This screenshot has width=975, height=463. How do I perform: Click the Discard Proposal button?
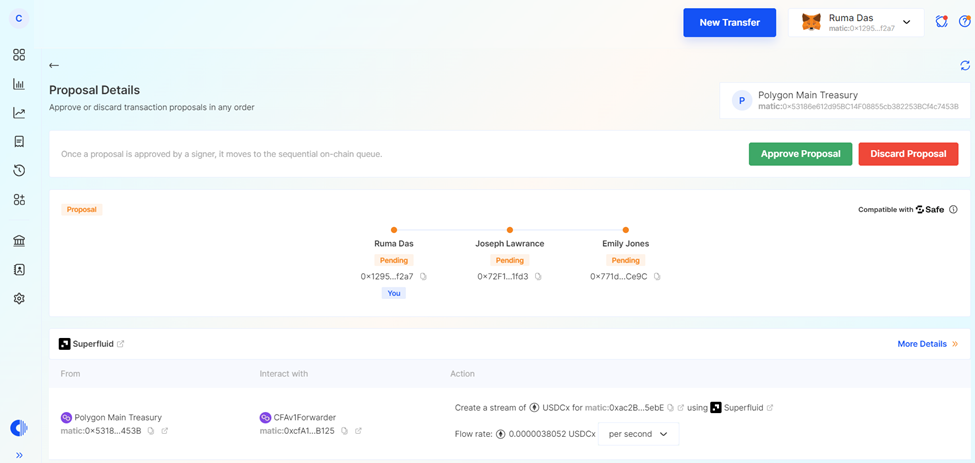click(908, 154)
